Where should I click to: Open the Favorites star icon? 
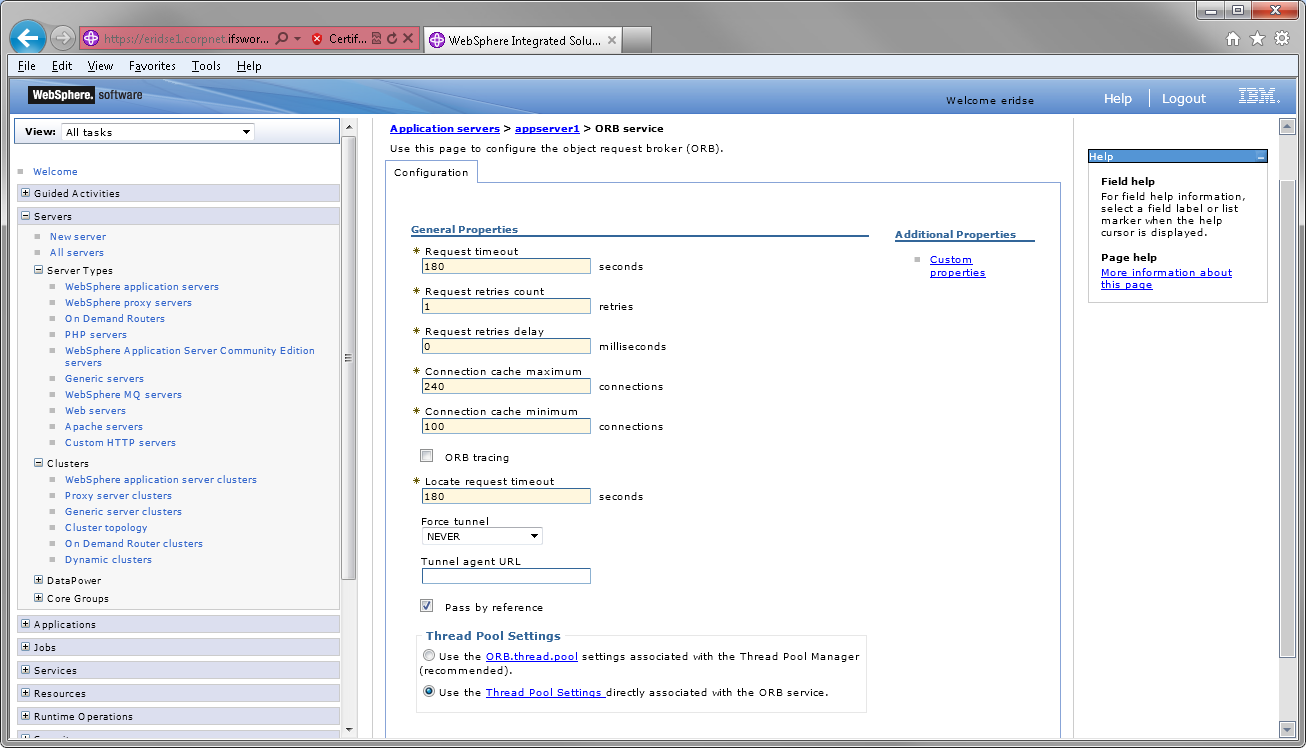(x=1257, y=39)
